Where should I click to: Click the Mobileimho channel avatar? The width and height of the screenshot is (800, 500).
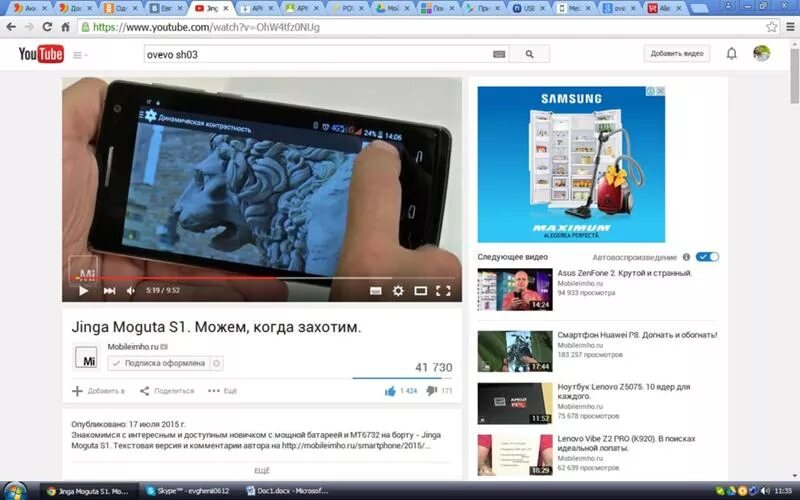[x=86, y=357]
